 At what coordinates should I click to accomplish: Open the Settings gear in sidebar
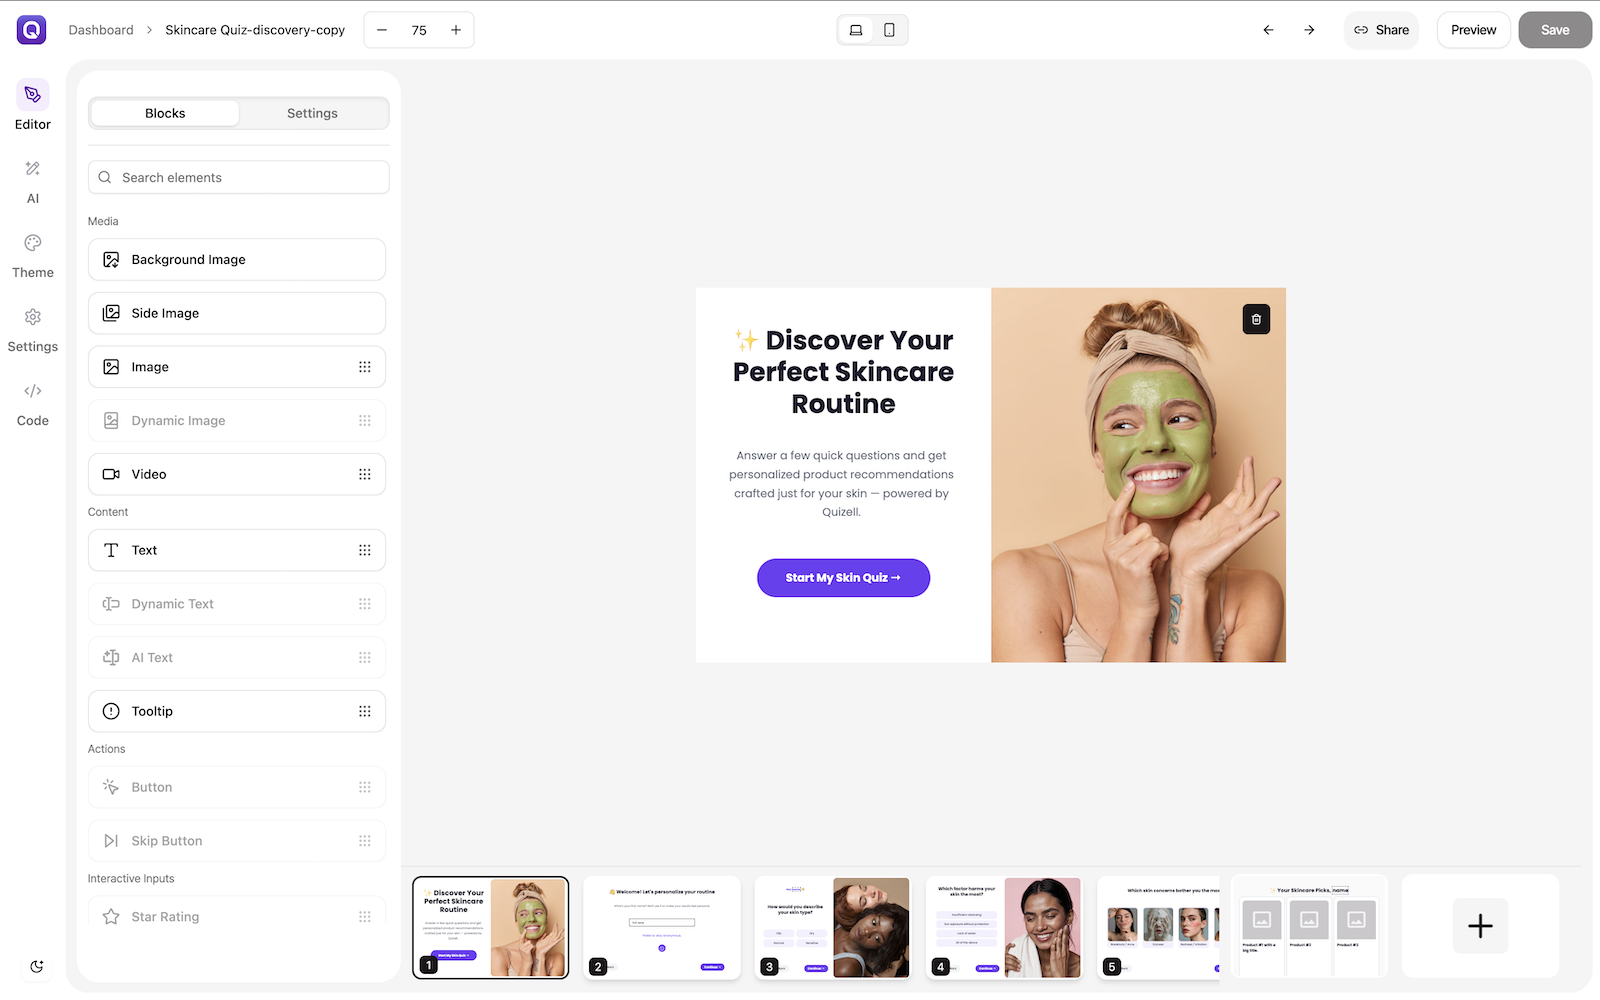33,330
